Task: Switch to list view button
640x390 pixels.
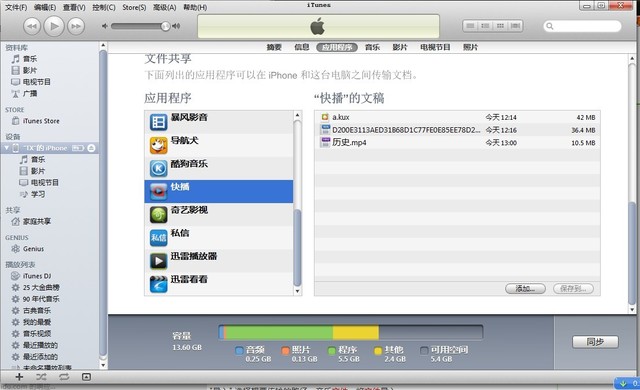Action: (471, 26)
